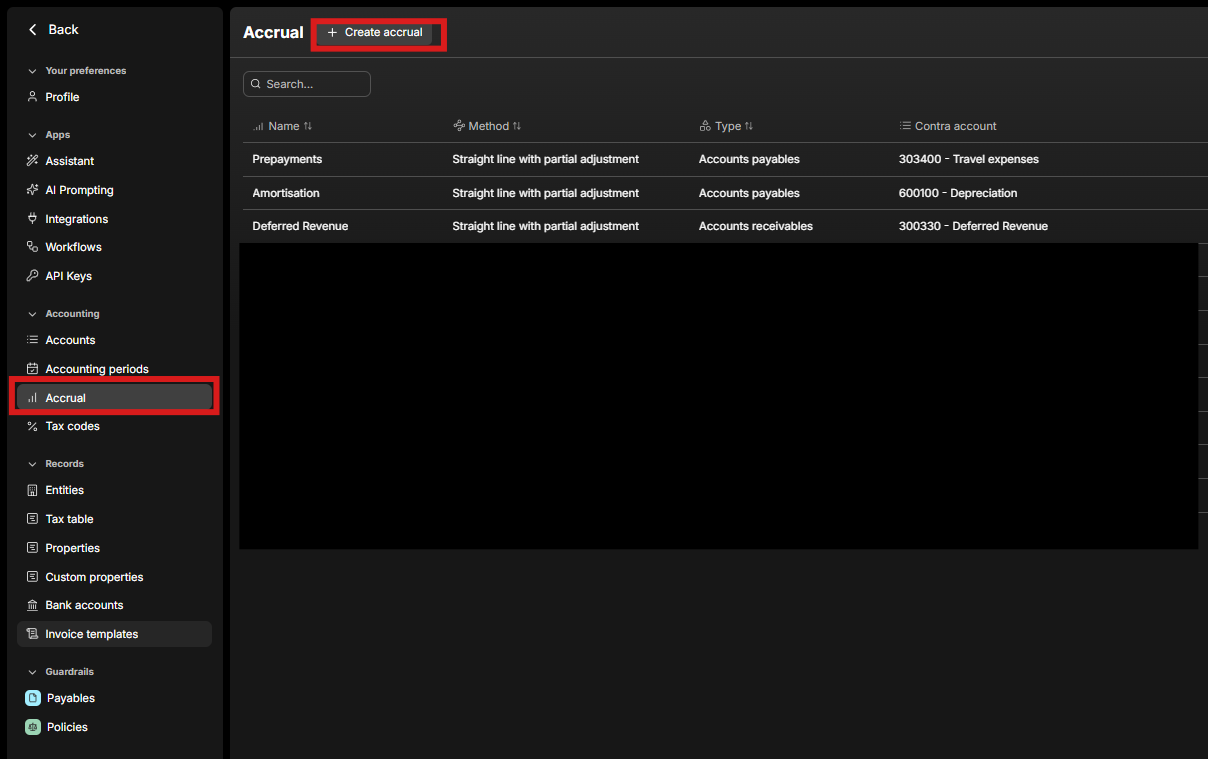This screenshot has width=1208, height=759.
Task: Sort the table by Name column
Action: [x=308, y=126]
